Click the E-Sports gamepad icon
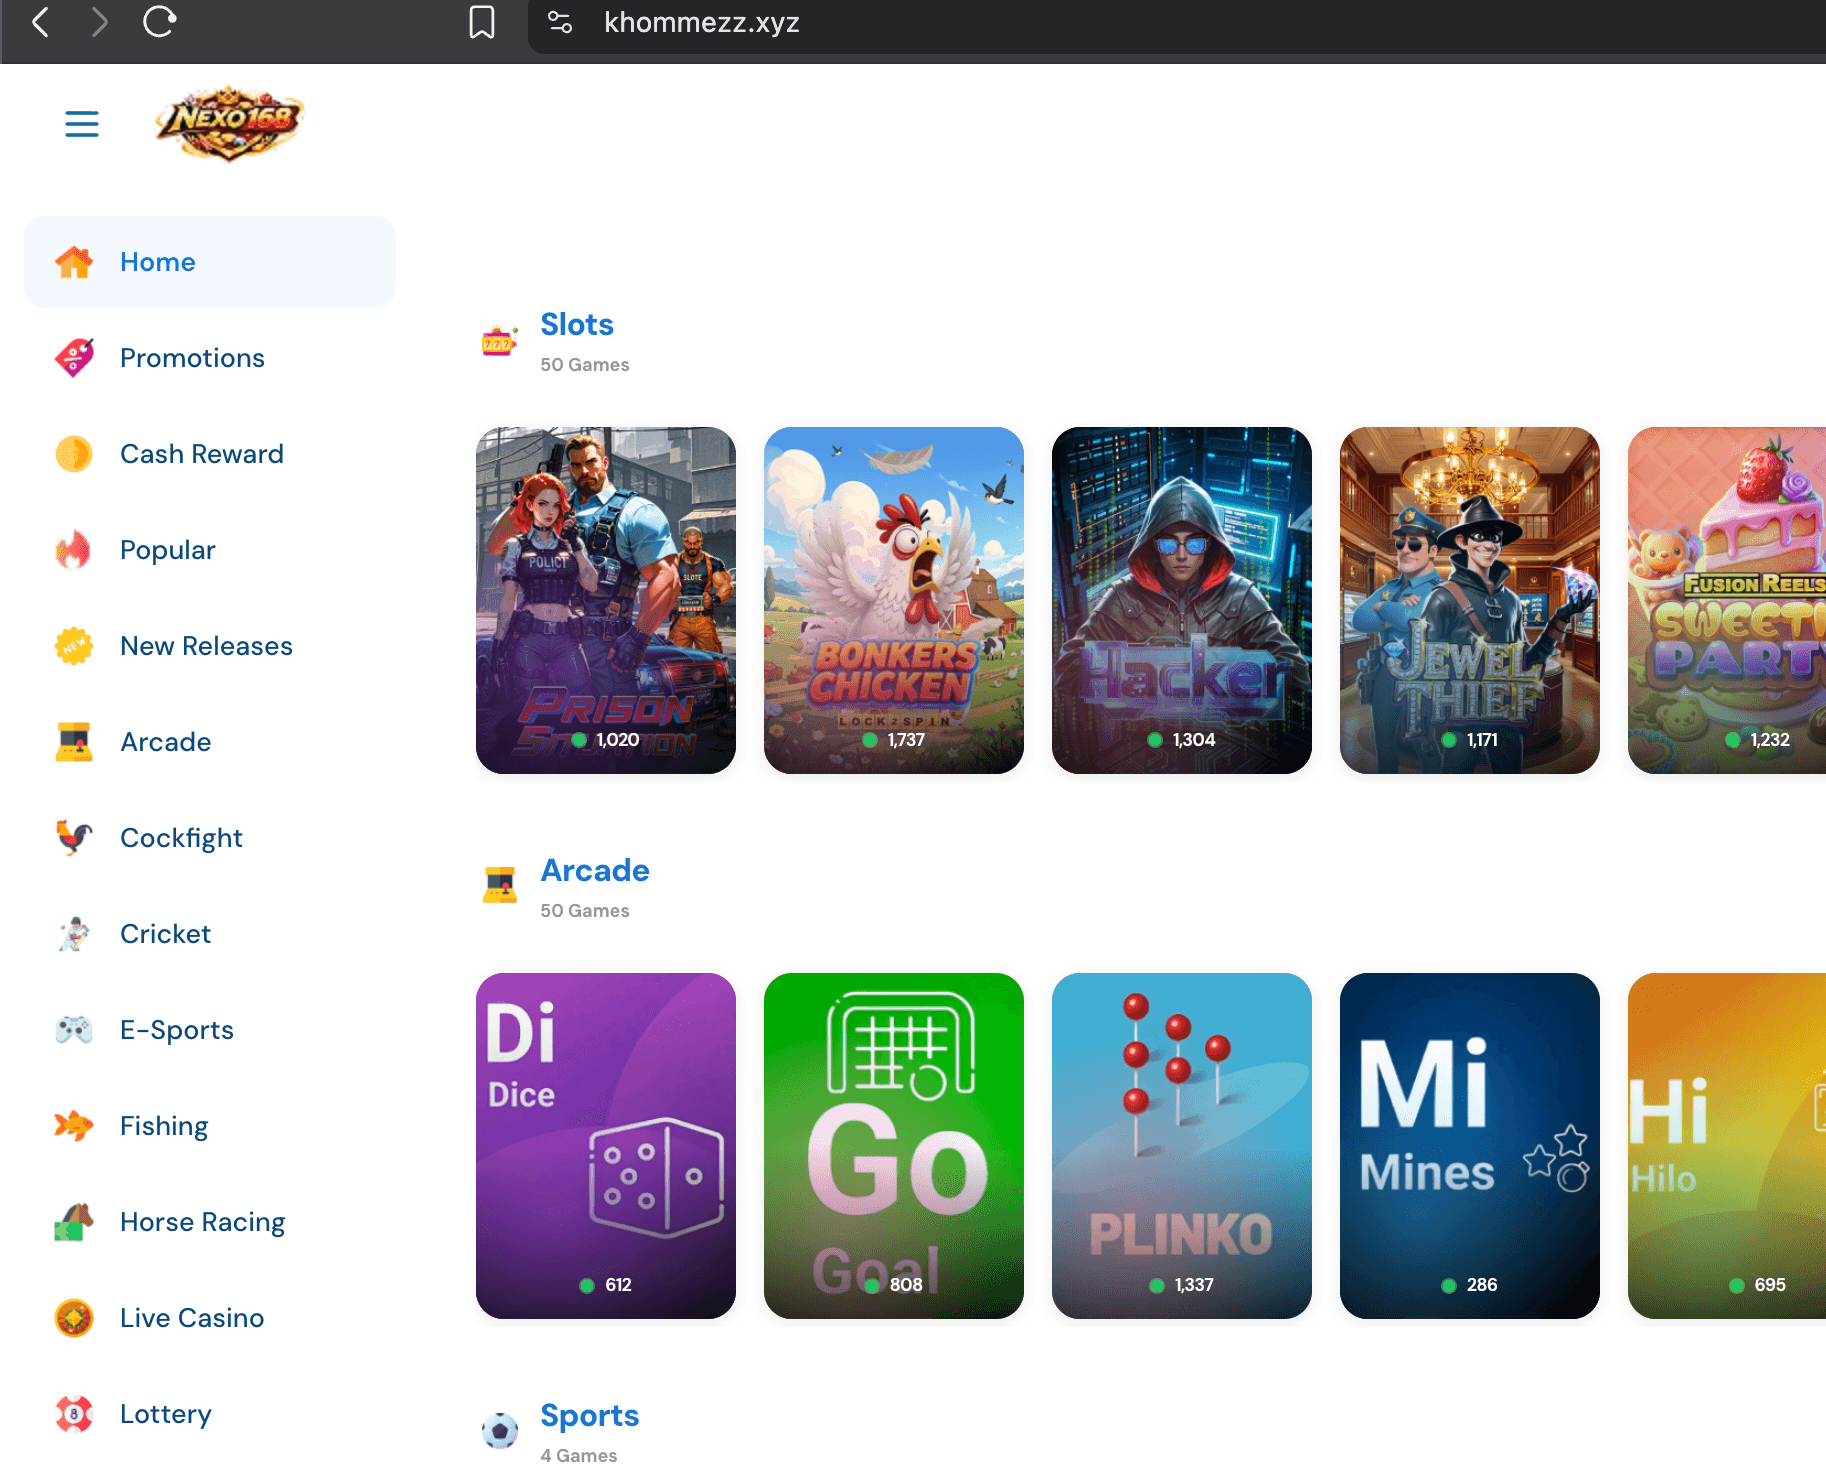This screenshot has height=1476, width=1826. [74, 1030]
